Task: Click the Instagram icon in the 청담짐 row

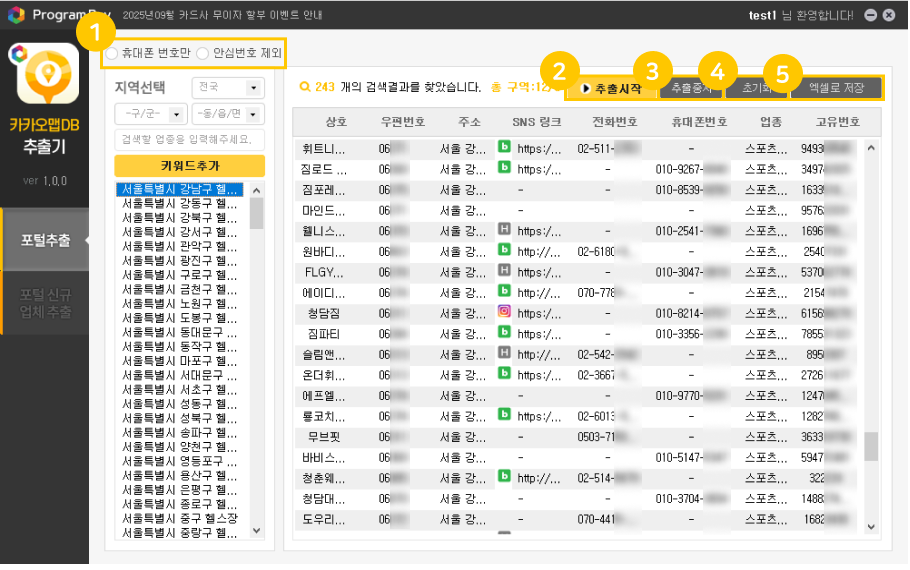Action: [x=505, y=311]
